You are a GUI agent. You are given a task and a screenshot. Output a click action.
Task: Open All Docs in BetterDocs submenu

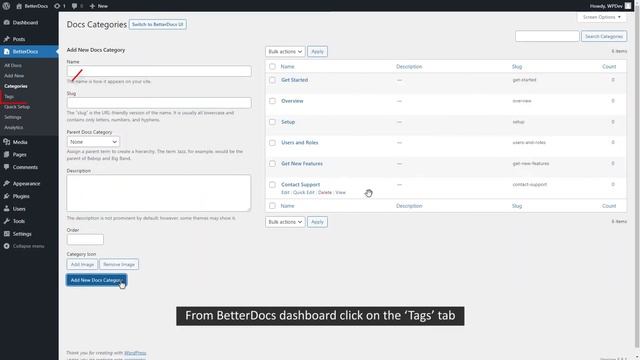[13, 65]
